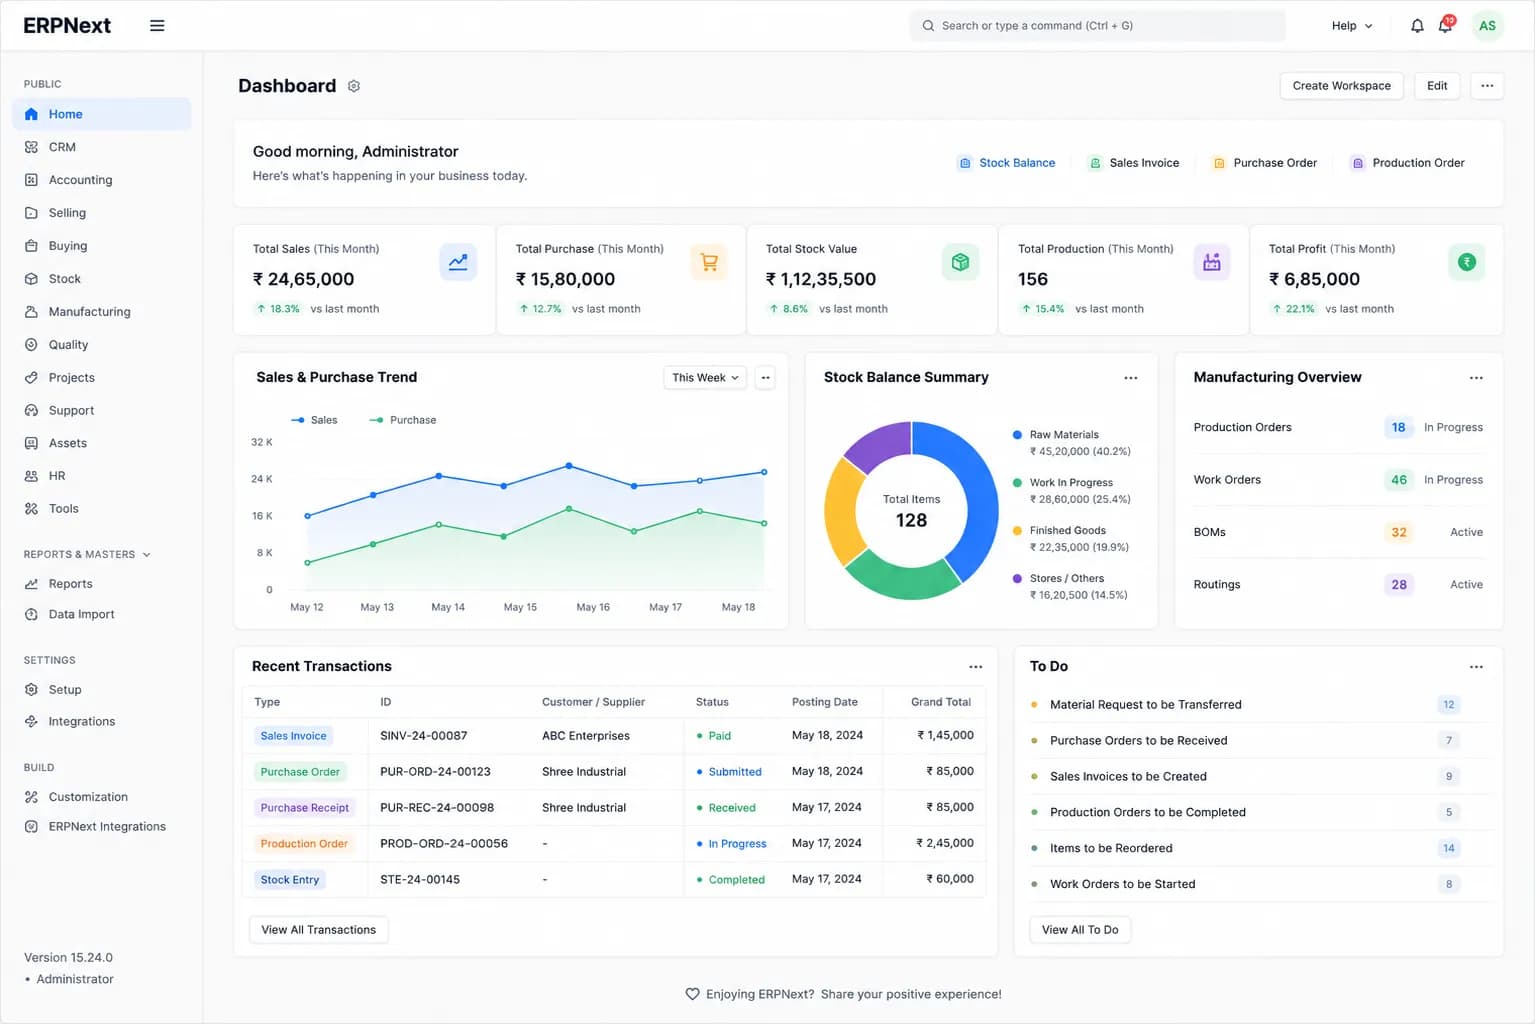1535x1024 pixels.
Task: Open the AS user avatar
Action: point(1487,26)
